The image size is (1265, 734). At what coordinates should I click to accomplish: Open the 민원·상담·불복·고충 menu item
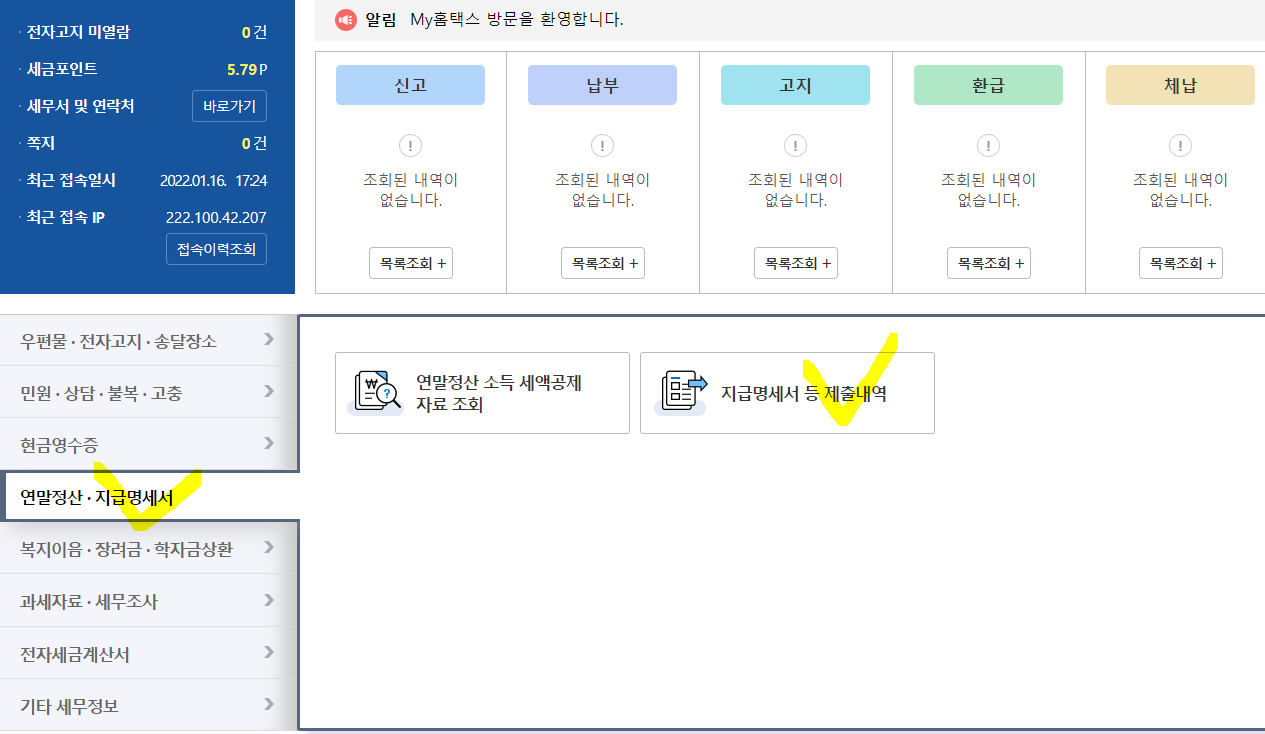pyautogui.click(x=148, y=392)
